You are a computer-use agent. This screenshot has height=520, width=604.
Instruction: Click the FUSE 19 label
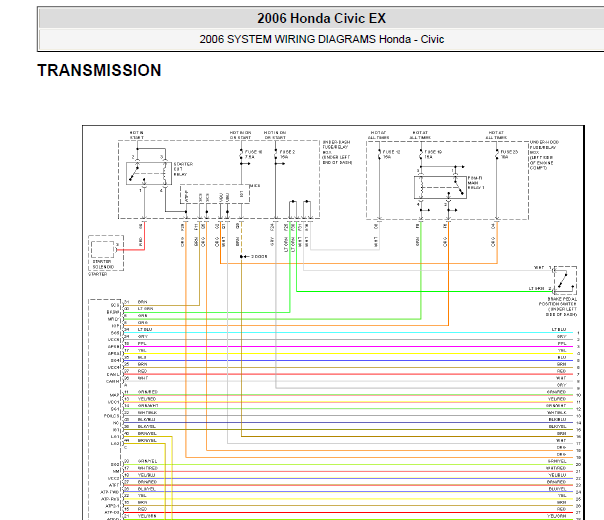point(433,154)
